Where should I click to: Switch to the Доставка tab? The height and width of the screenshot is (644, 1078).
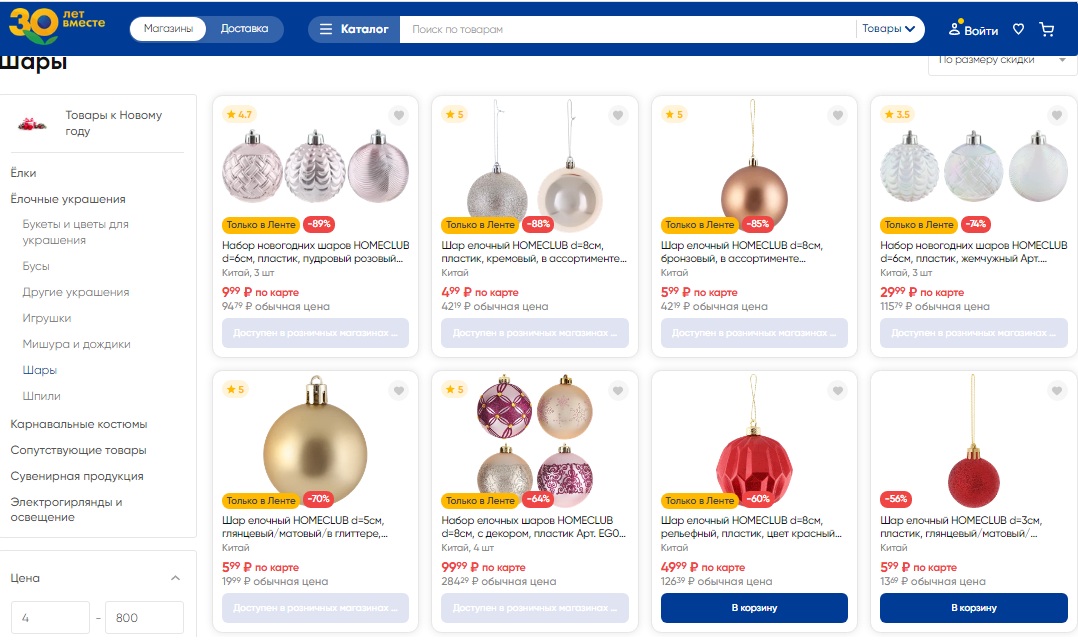[244, 29]
